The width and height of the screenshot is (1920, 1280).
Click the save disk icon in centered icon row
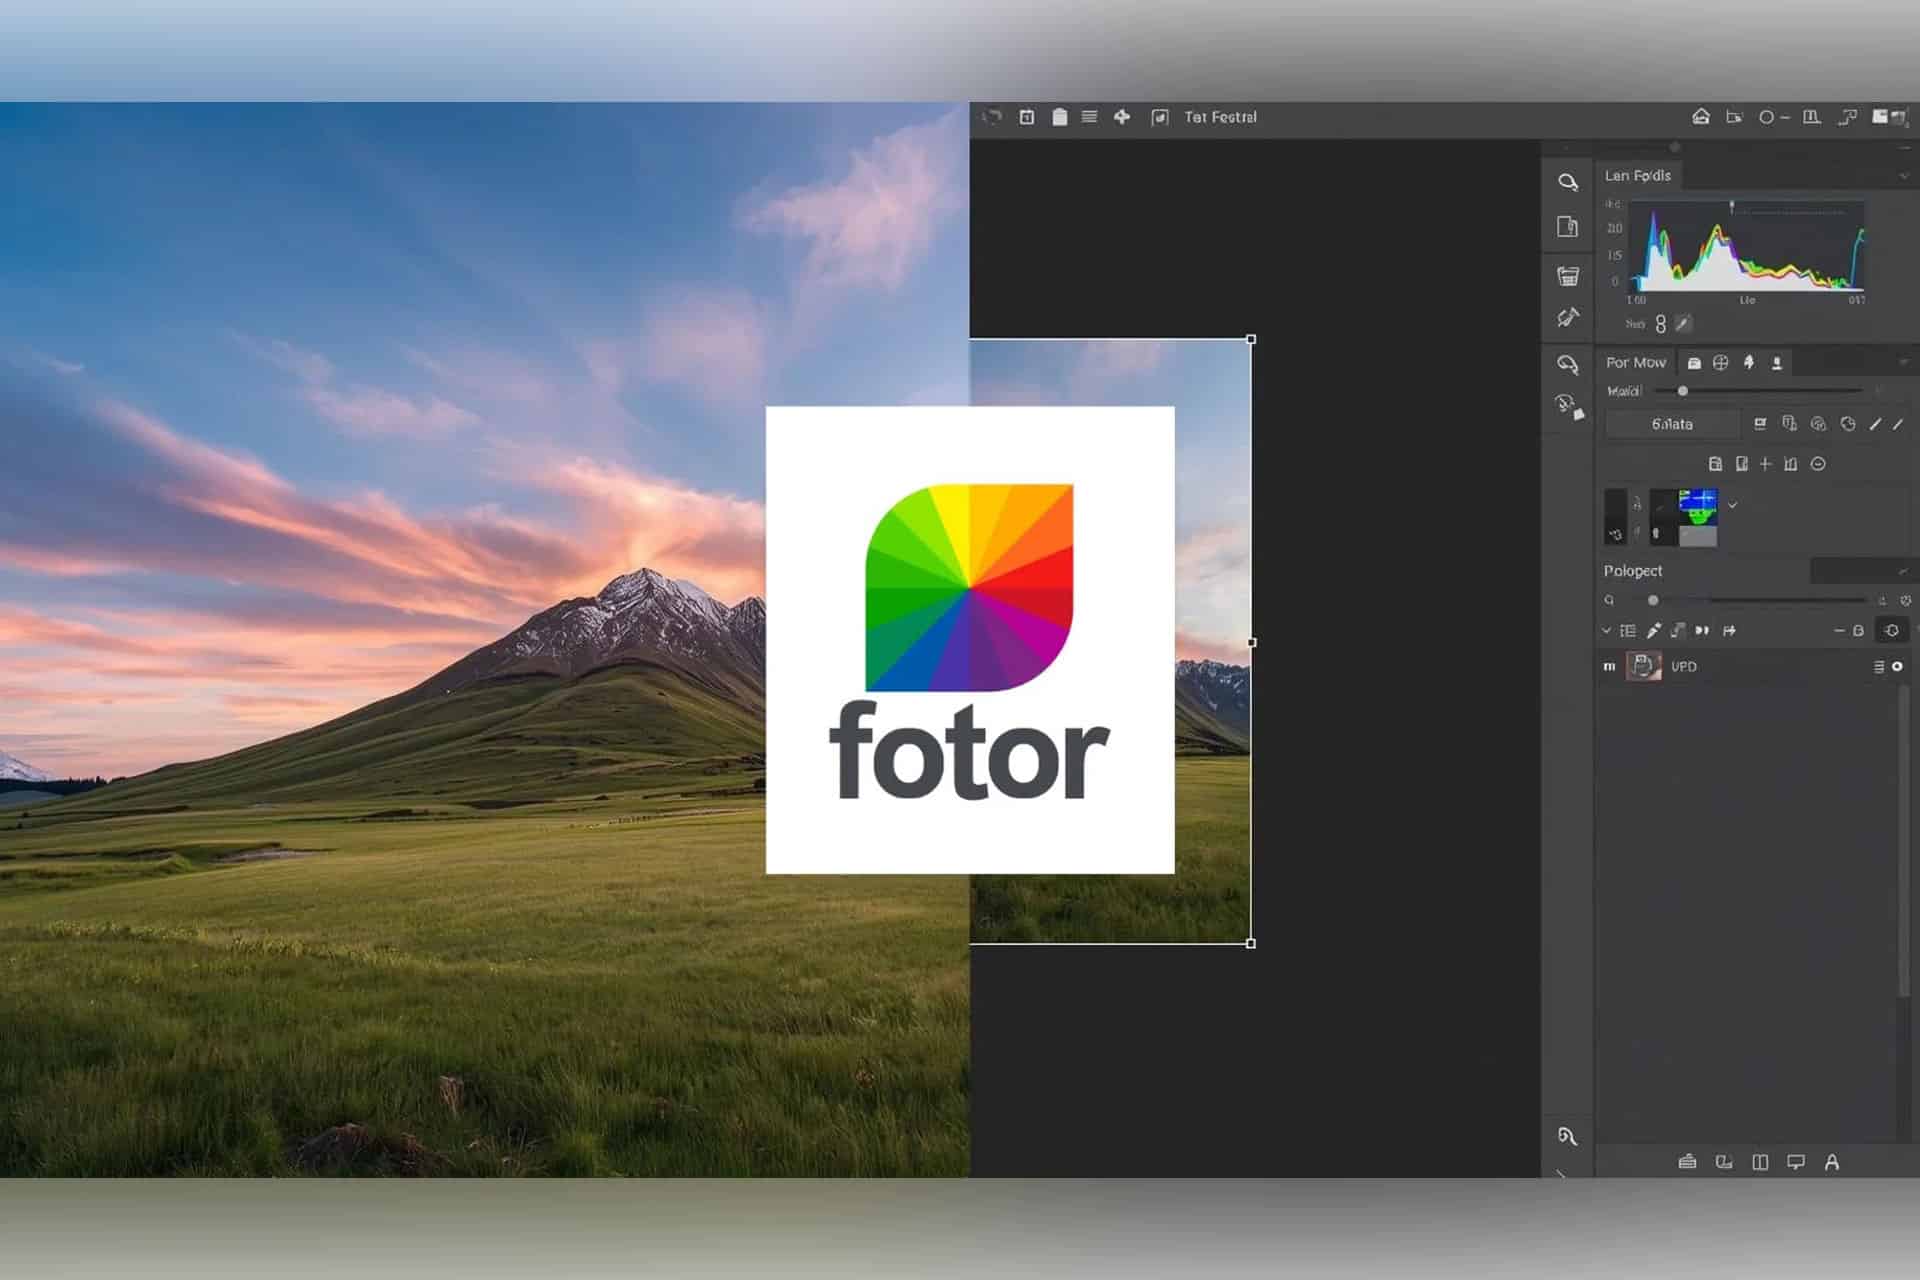click(x=1715, y=464)
